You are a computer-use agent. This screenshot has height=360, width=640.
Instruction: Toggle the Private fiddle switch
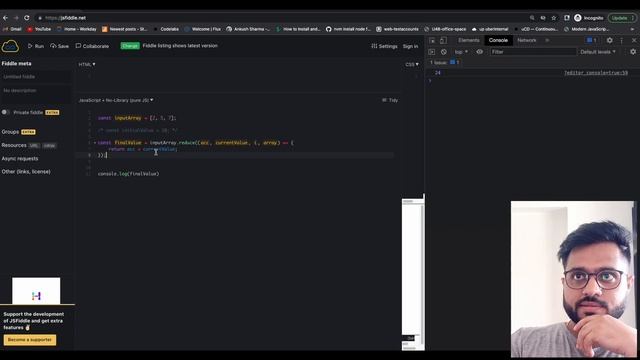5,112
